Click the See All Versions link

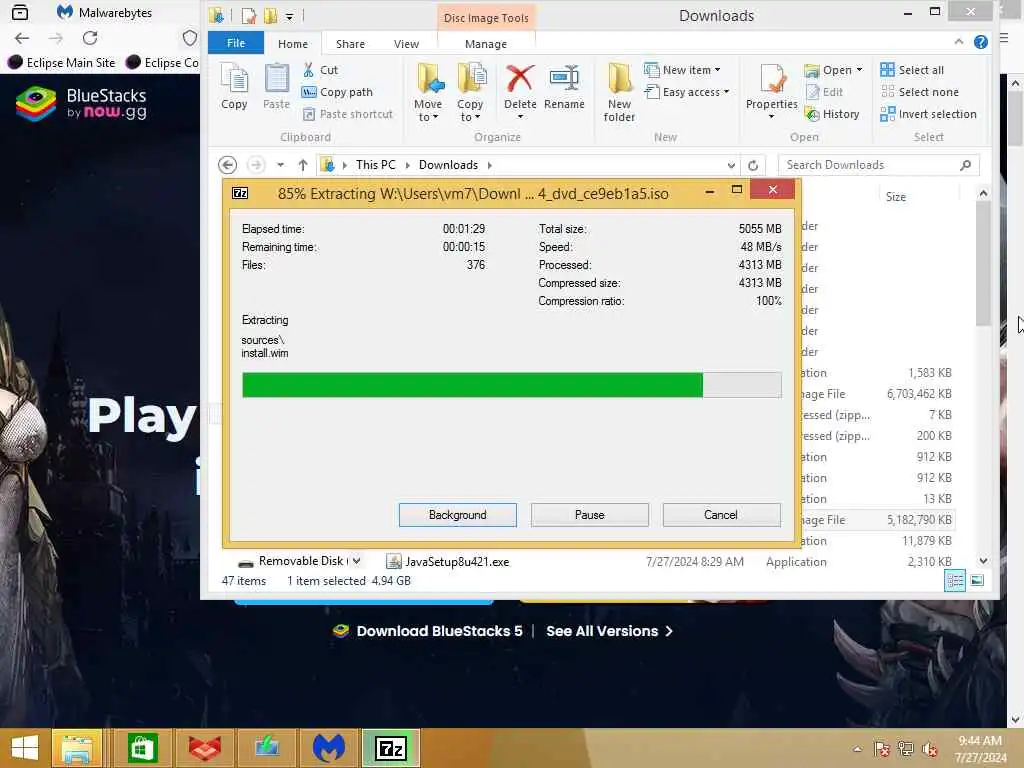(609, 631)
